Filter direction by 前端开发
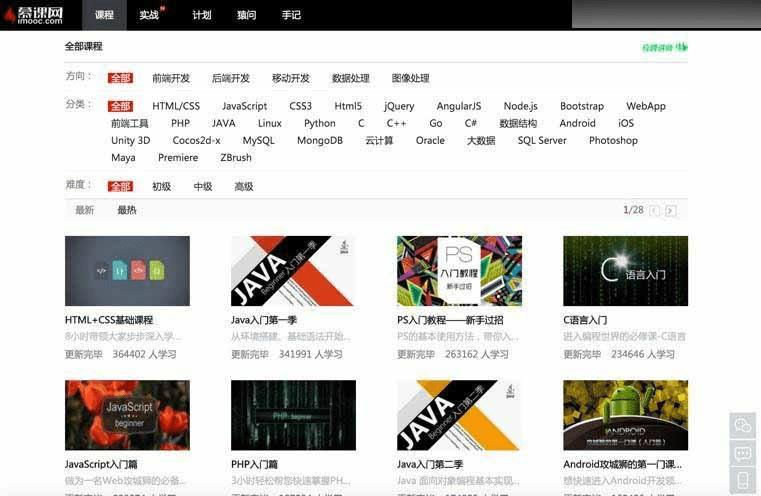The image size is (761, 496). 171,78
